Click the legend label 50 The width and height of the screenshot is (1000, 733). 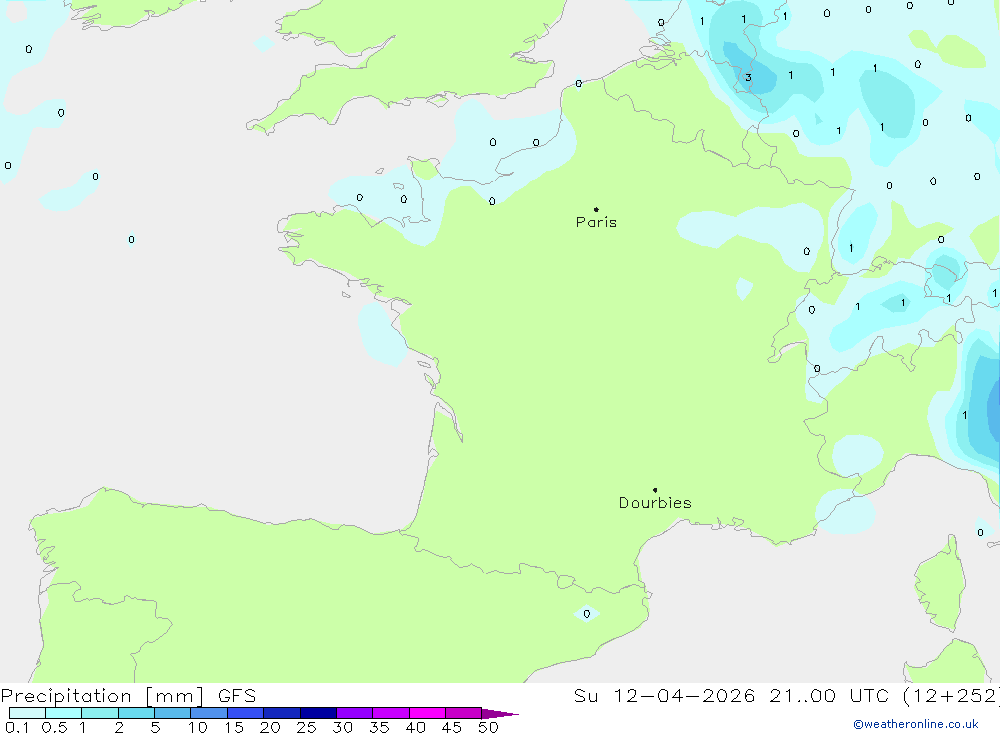(488, 727)
